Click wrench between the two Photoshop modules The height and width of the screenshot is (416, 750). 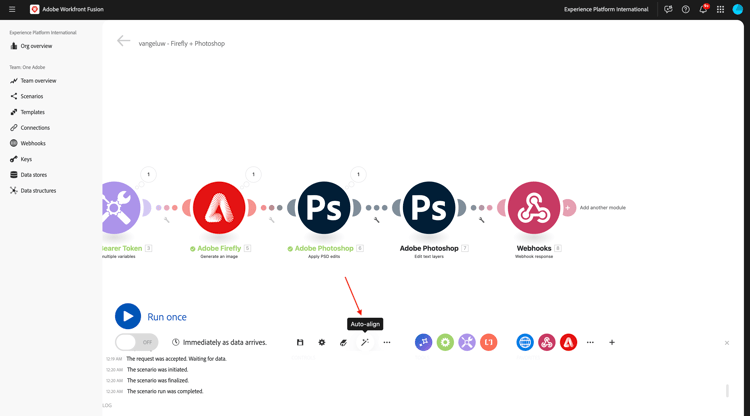pyautogui.click(x=376, y=220)
